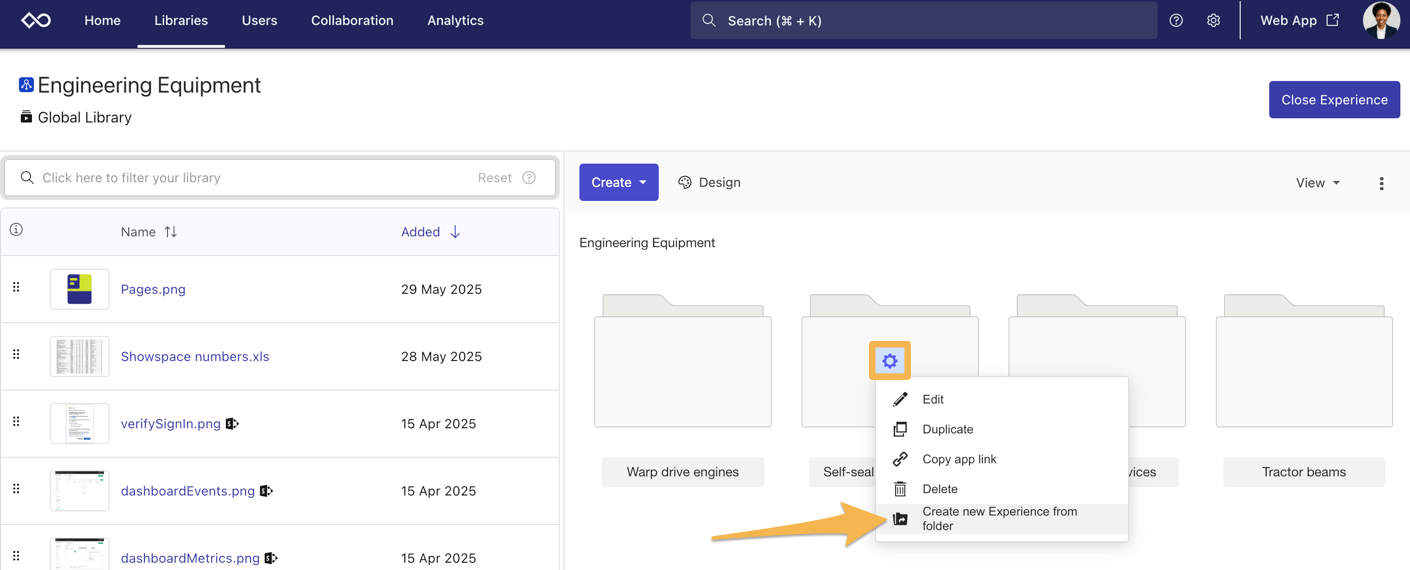Open the View dropdown menu
Screen dimensions: 1410x570
[x=1317, y=183]
